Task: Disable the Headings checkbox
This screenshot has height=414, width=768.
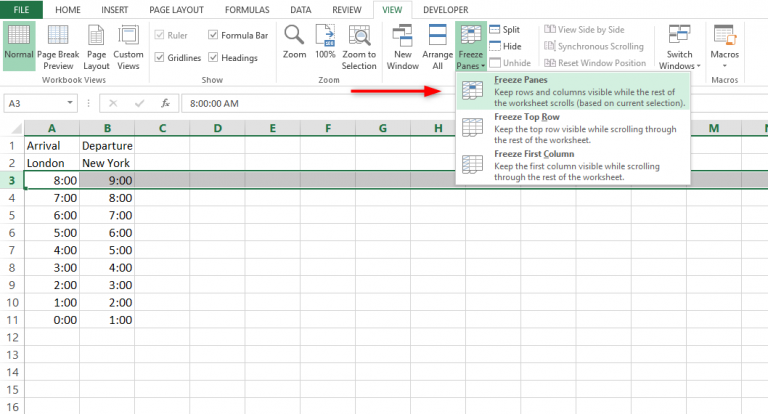Action: pyautogui.click(x=214, y=58)
